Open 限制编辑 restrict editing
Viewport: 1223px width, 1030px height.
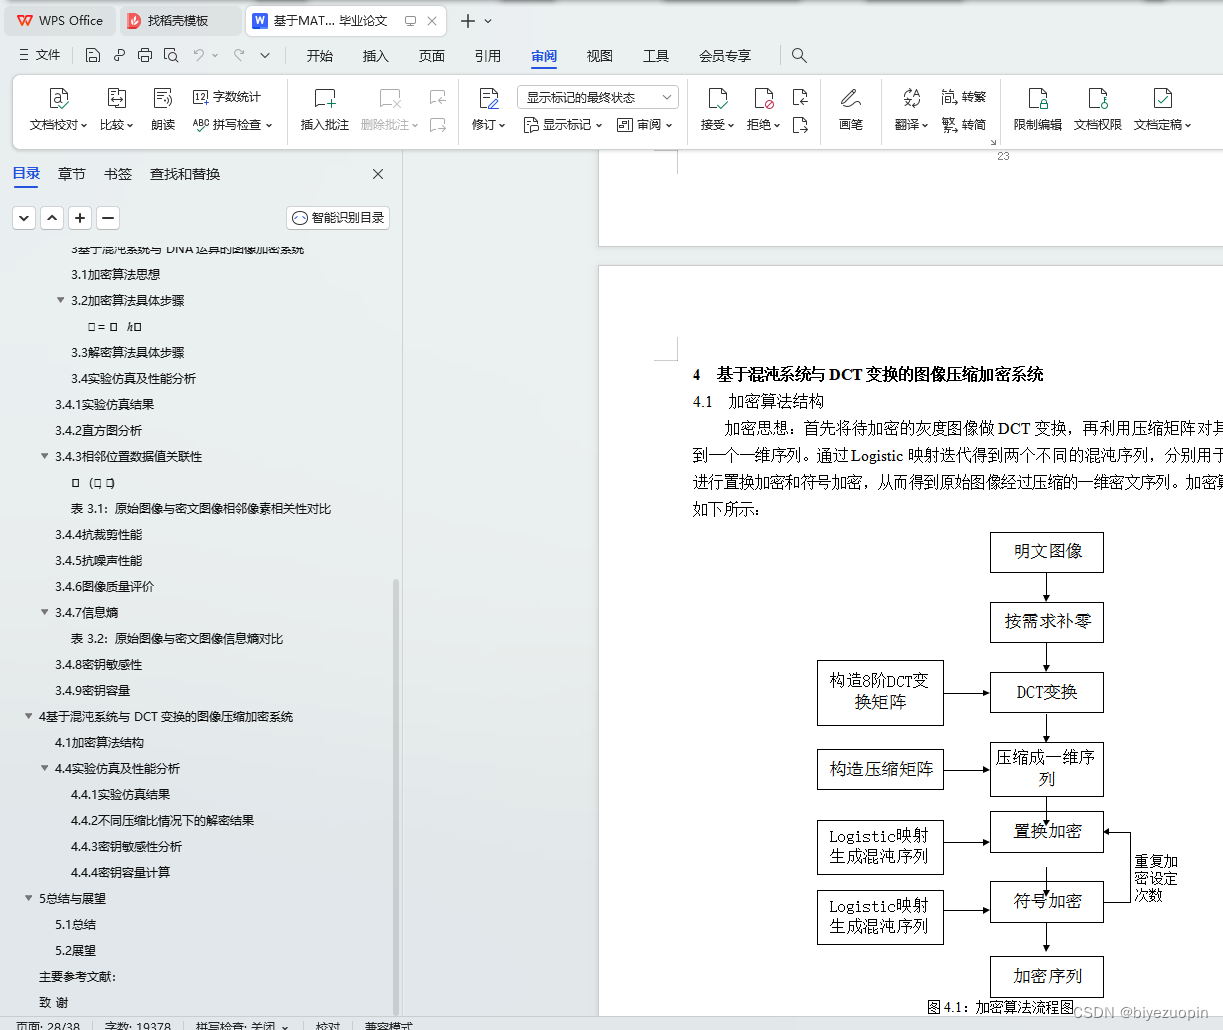(1038, 110)
